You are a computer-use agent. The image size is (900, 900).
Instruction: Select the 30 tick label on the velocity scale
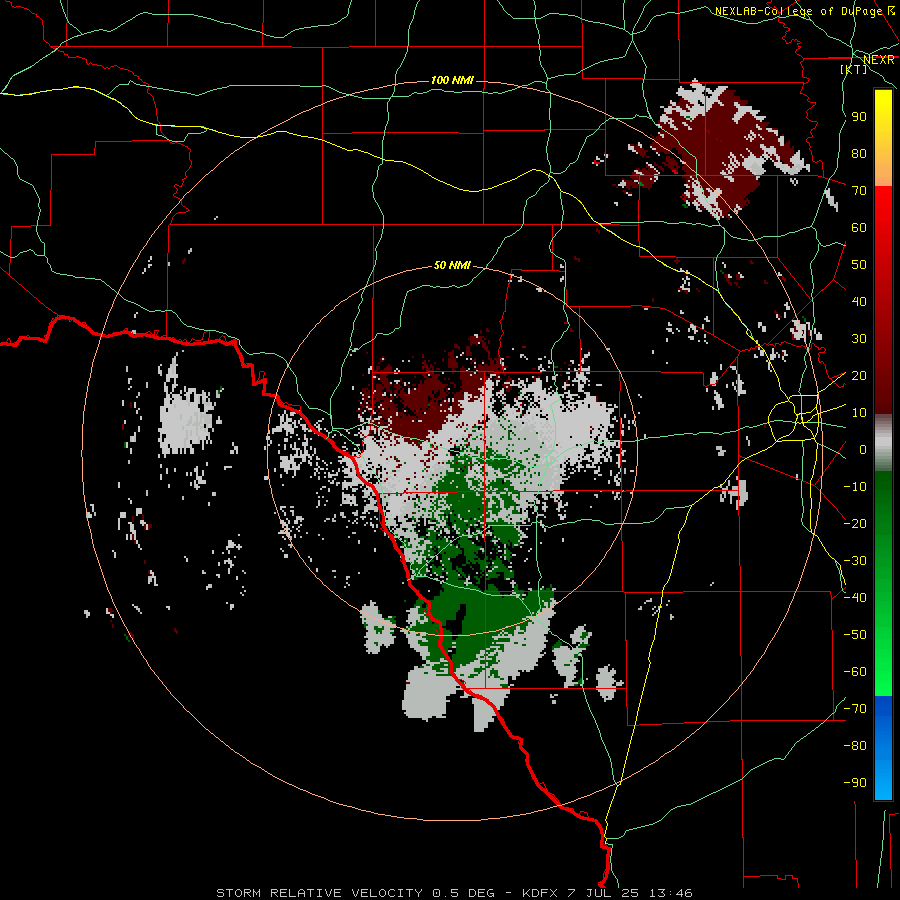859,339
